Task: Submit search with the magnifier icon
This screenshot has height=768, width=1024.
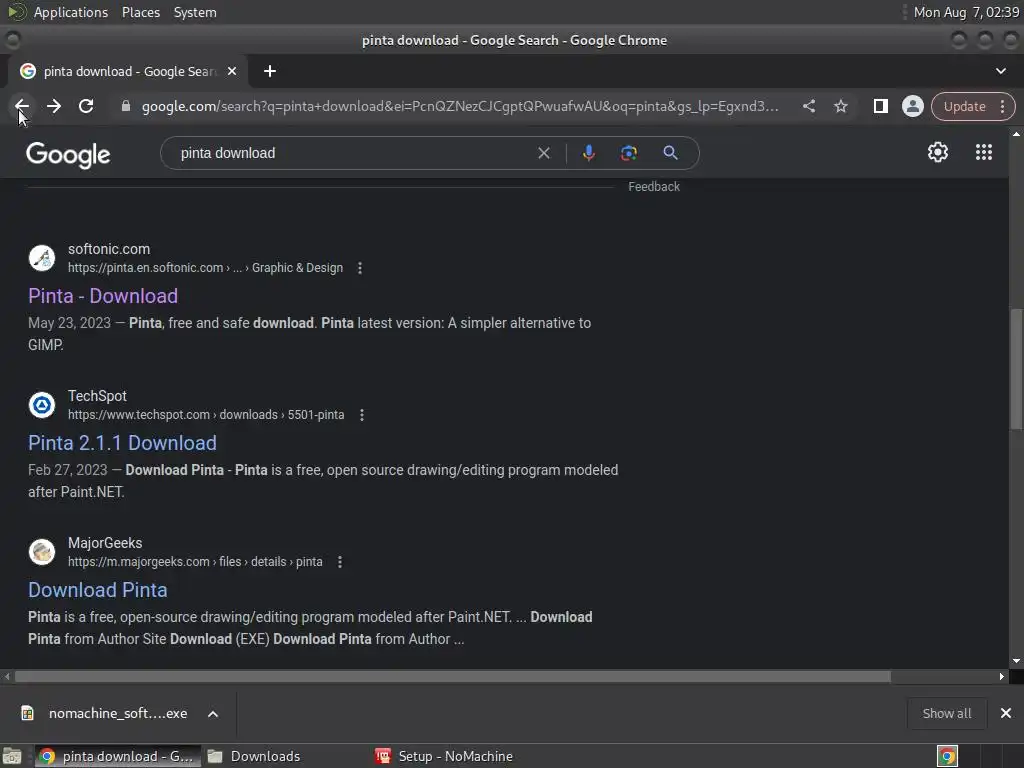Action: (x=670, y=153)
